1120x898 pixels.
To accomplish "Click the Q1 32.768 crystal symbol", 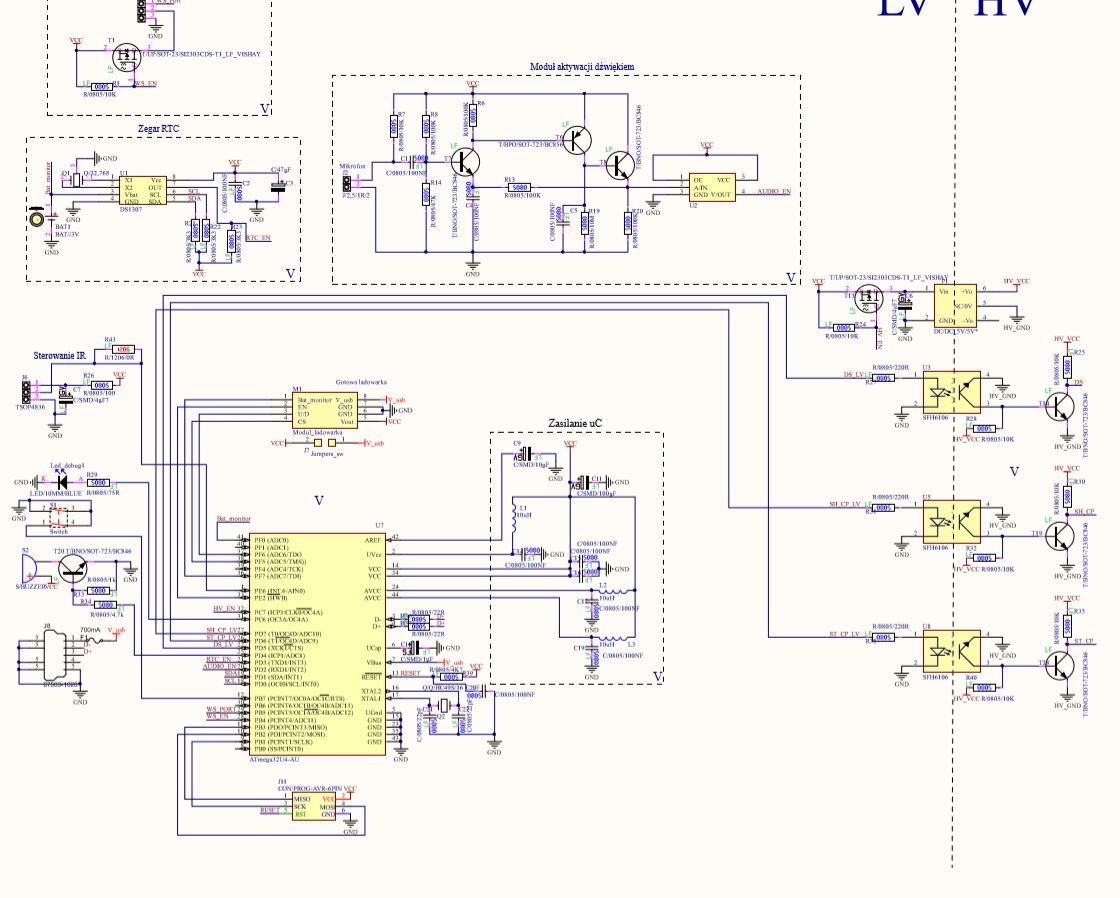I will point(76,179).
